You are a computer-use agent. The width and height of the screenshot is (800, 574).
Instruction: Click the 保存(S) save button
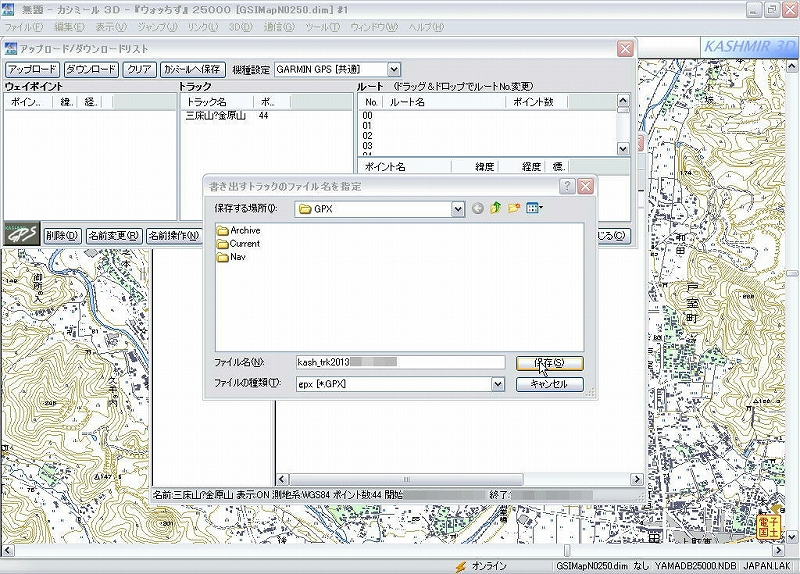549,363
